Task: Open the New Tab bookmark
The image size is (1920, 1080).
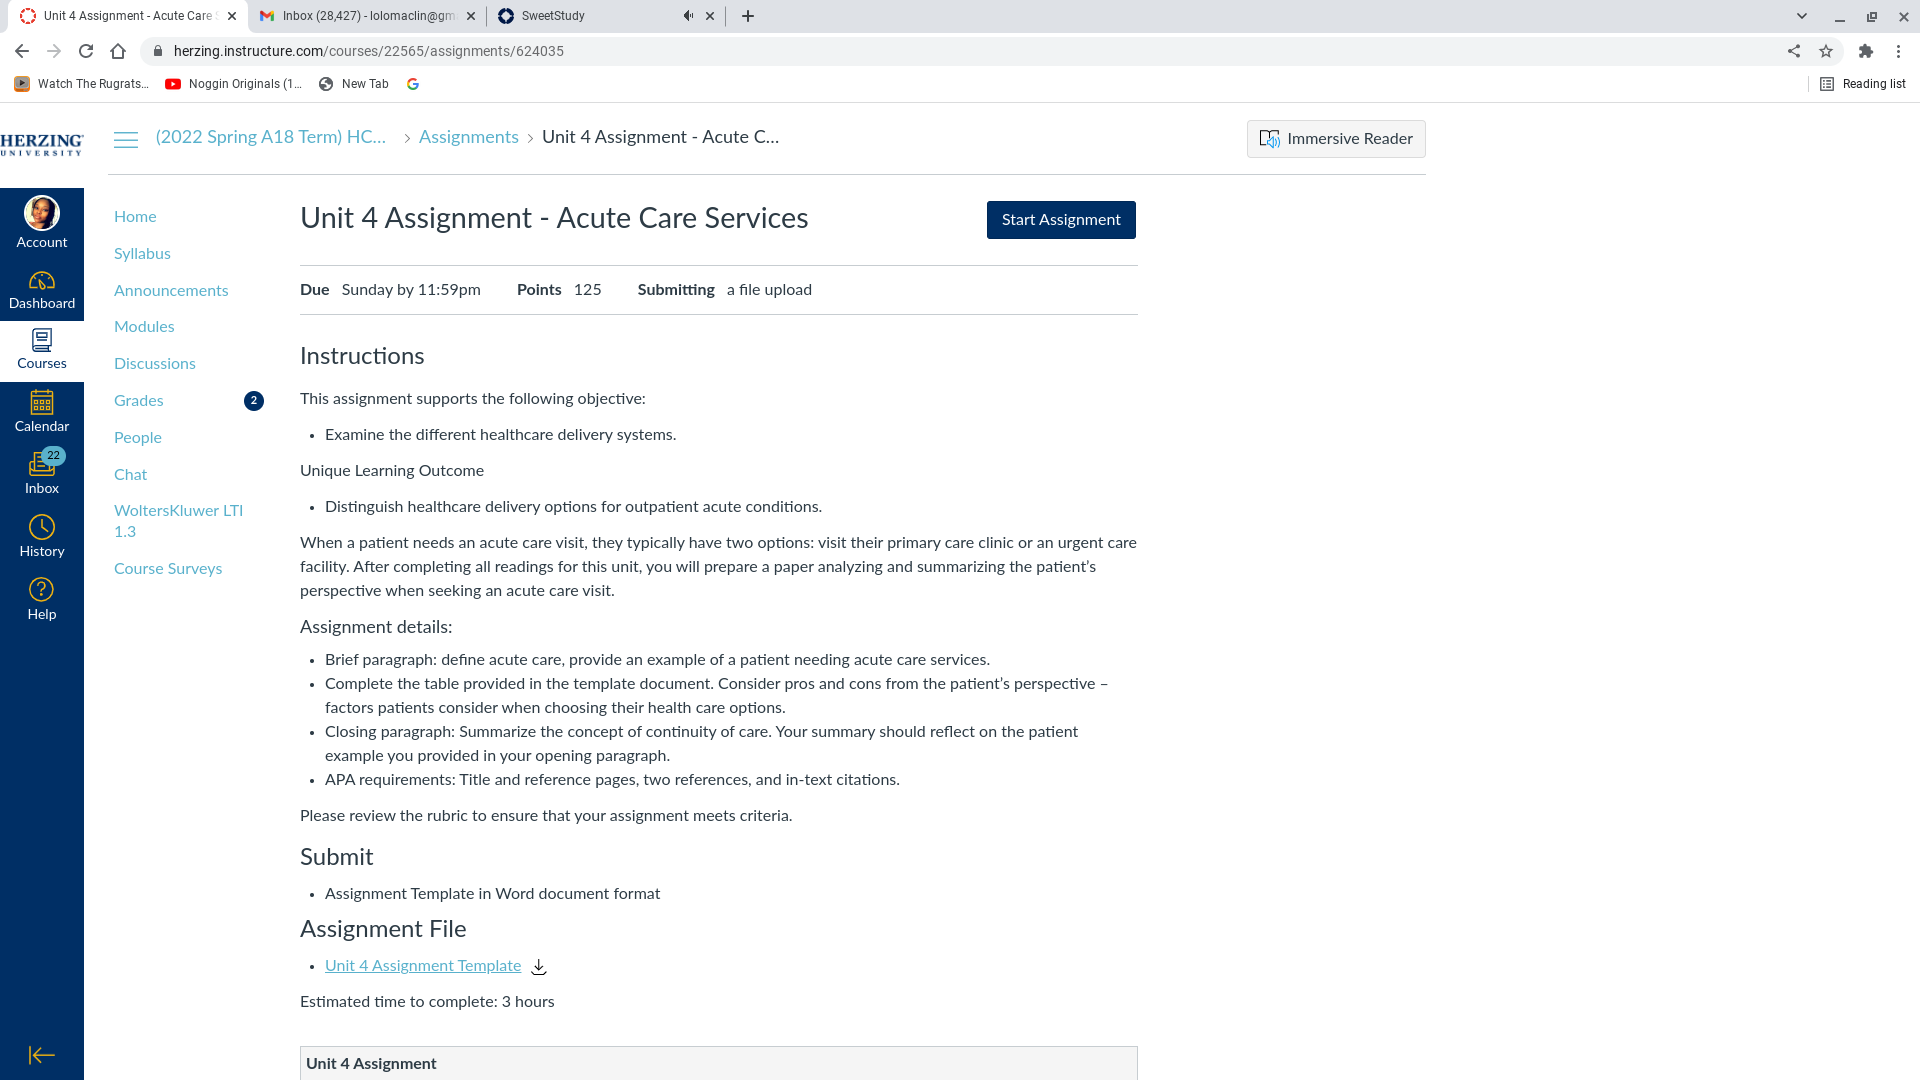Action: tap(354, 84)
